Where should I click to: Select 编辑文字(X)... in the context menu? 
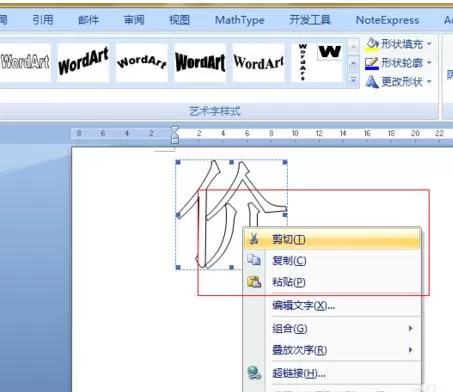(332, 305)
